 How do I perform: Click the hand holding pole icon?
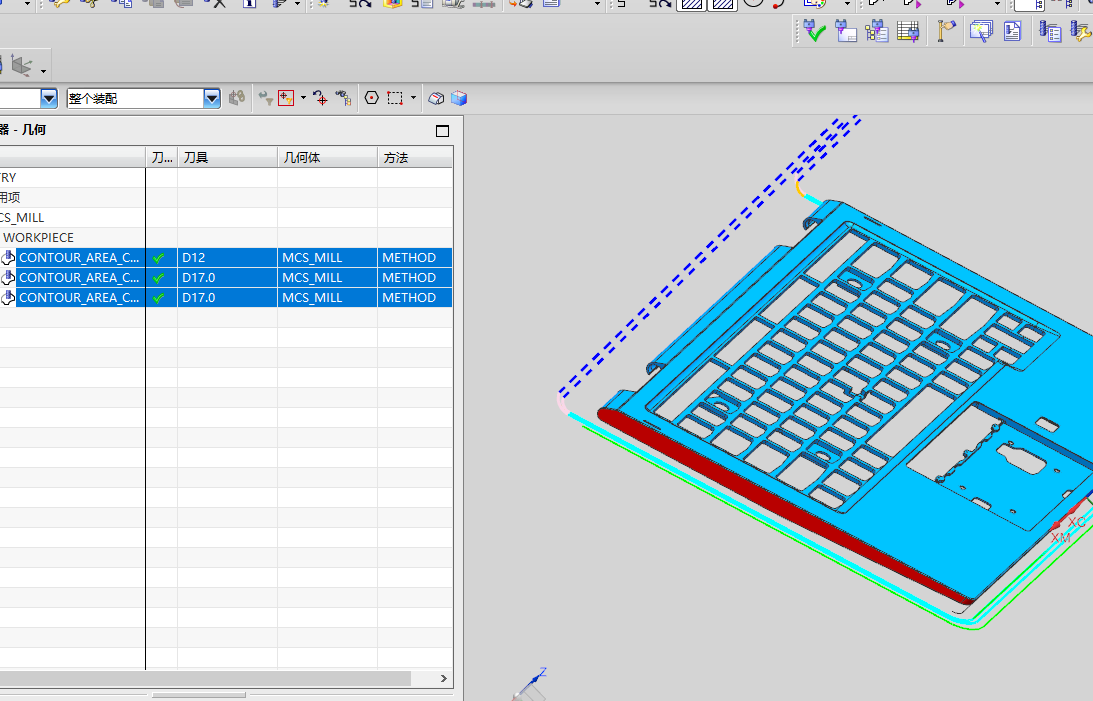click(946, 31)
